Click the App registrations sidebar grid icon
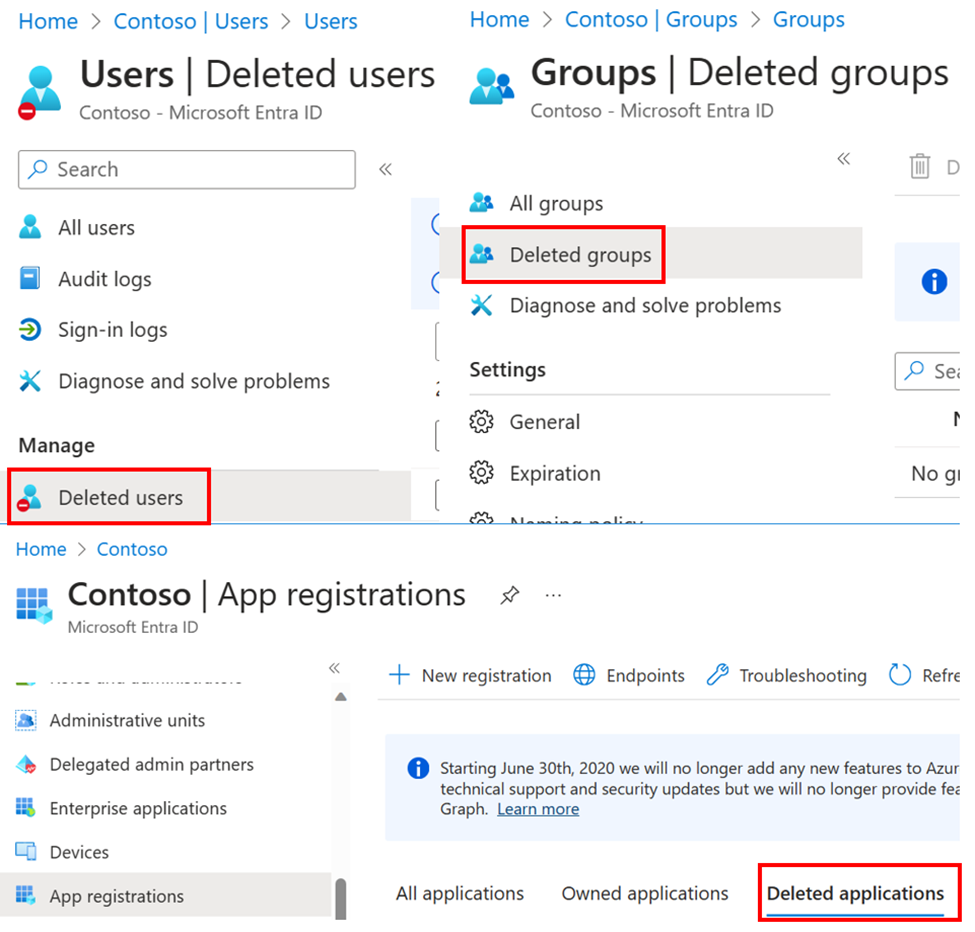The width and height of the screenshot is (975, 932). coord(25,895)
